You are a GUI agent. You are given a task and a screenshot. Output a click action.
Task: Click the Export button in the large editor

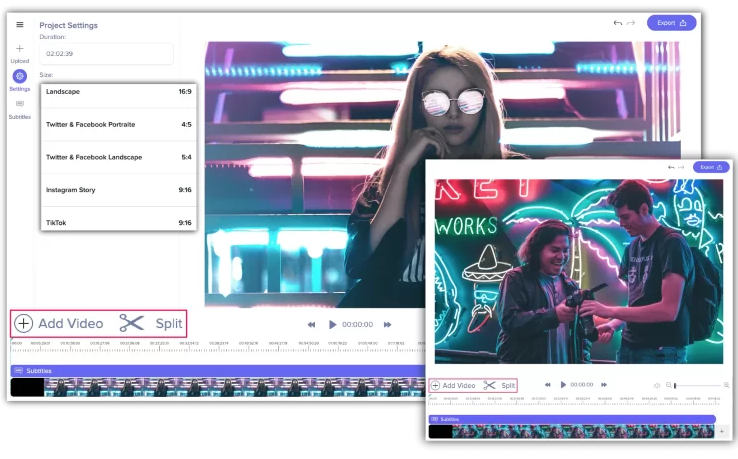672,23
